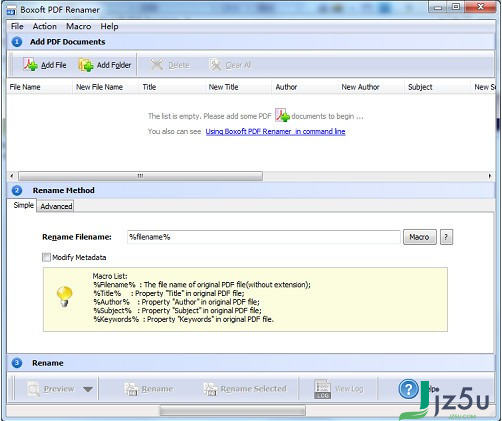Click the Add File toolbar icon

30,65
